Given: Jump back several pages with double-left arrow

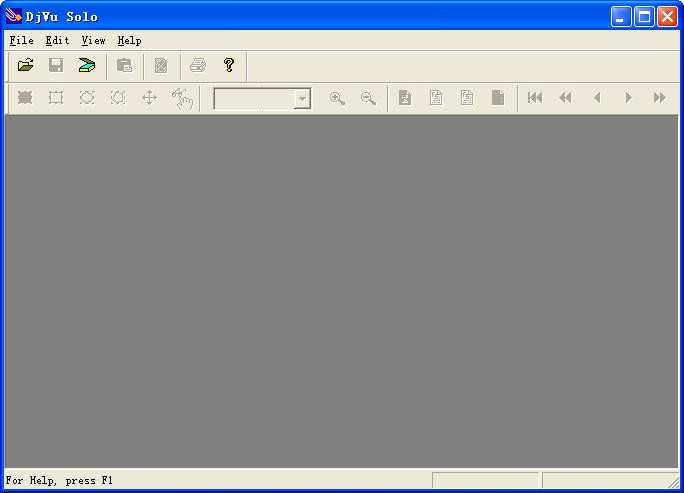Looking at the screenshot, I should click(x=565, y=98).
